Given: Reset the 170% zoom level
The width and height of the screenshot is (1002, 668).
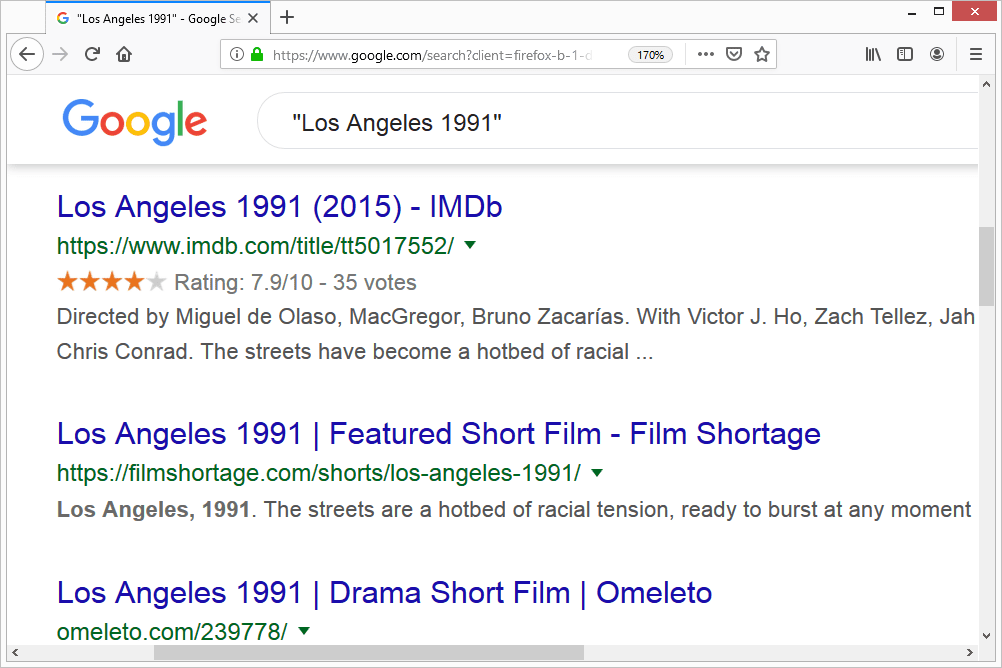Looking at the screenshot, I should click(650, 55).
